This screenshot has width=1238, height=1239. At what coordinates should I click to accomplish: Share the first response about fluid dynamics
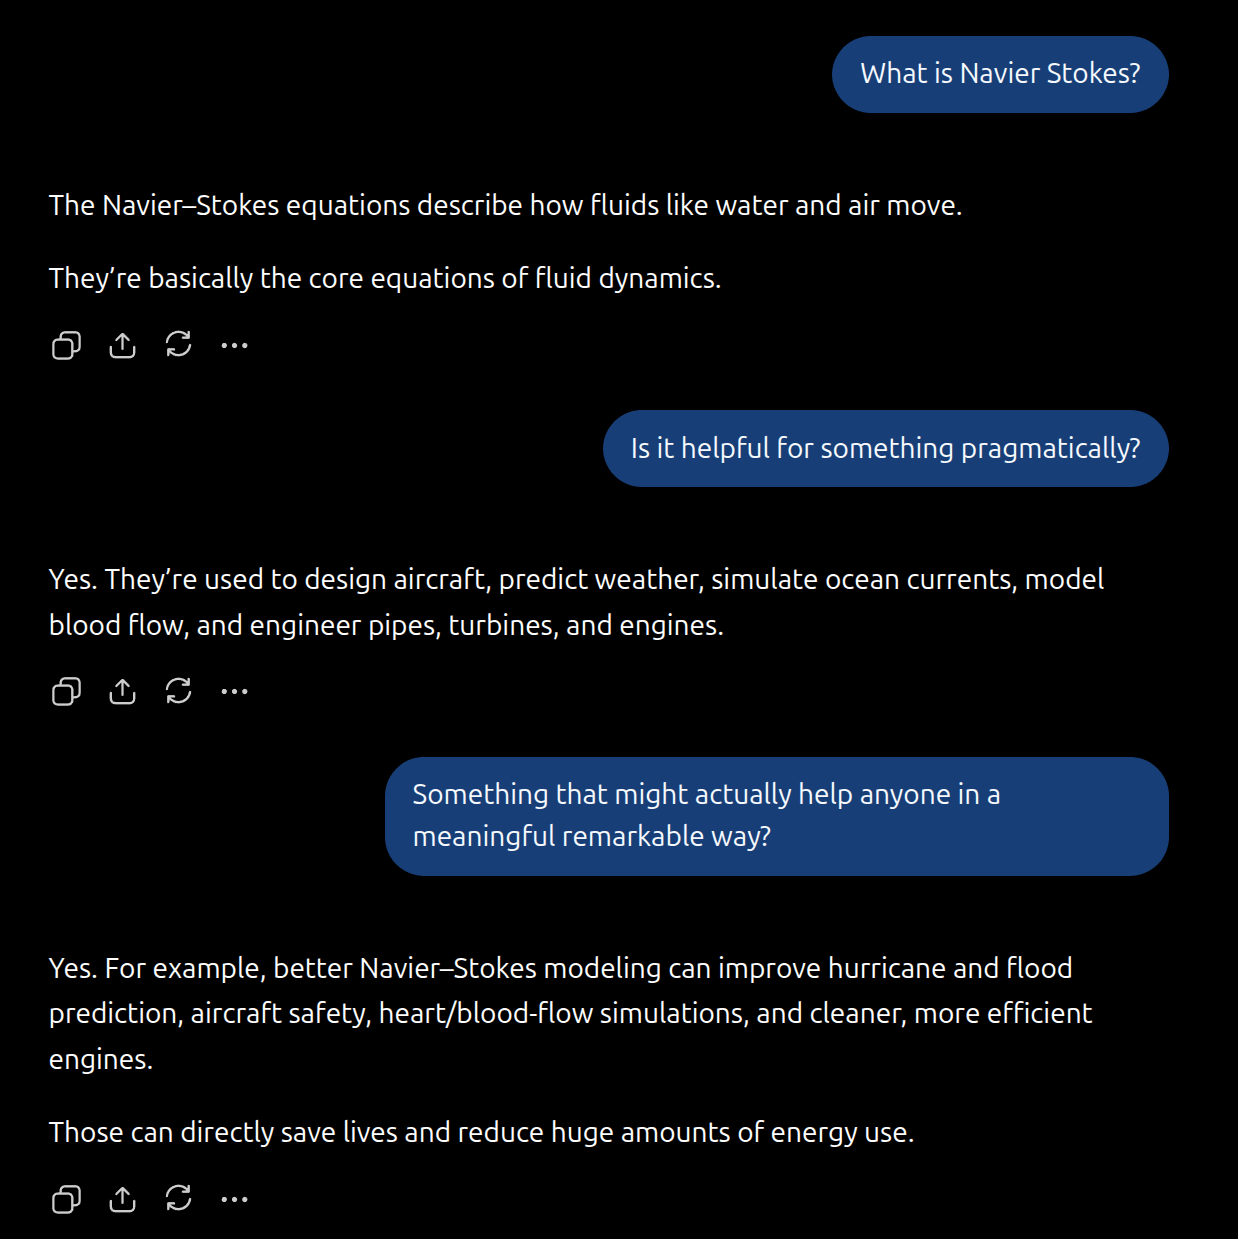point(122,345)
